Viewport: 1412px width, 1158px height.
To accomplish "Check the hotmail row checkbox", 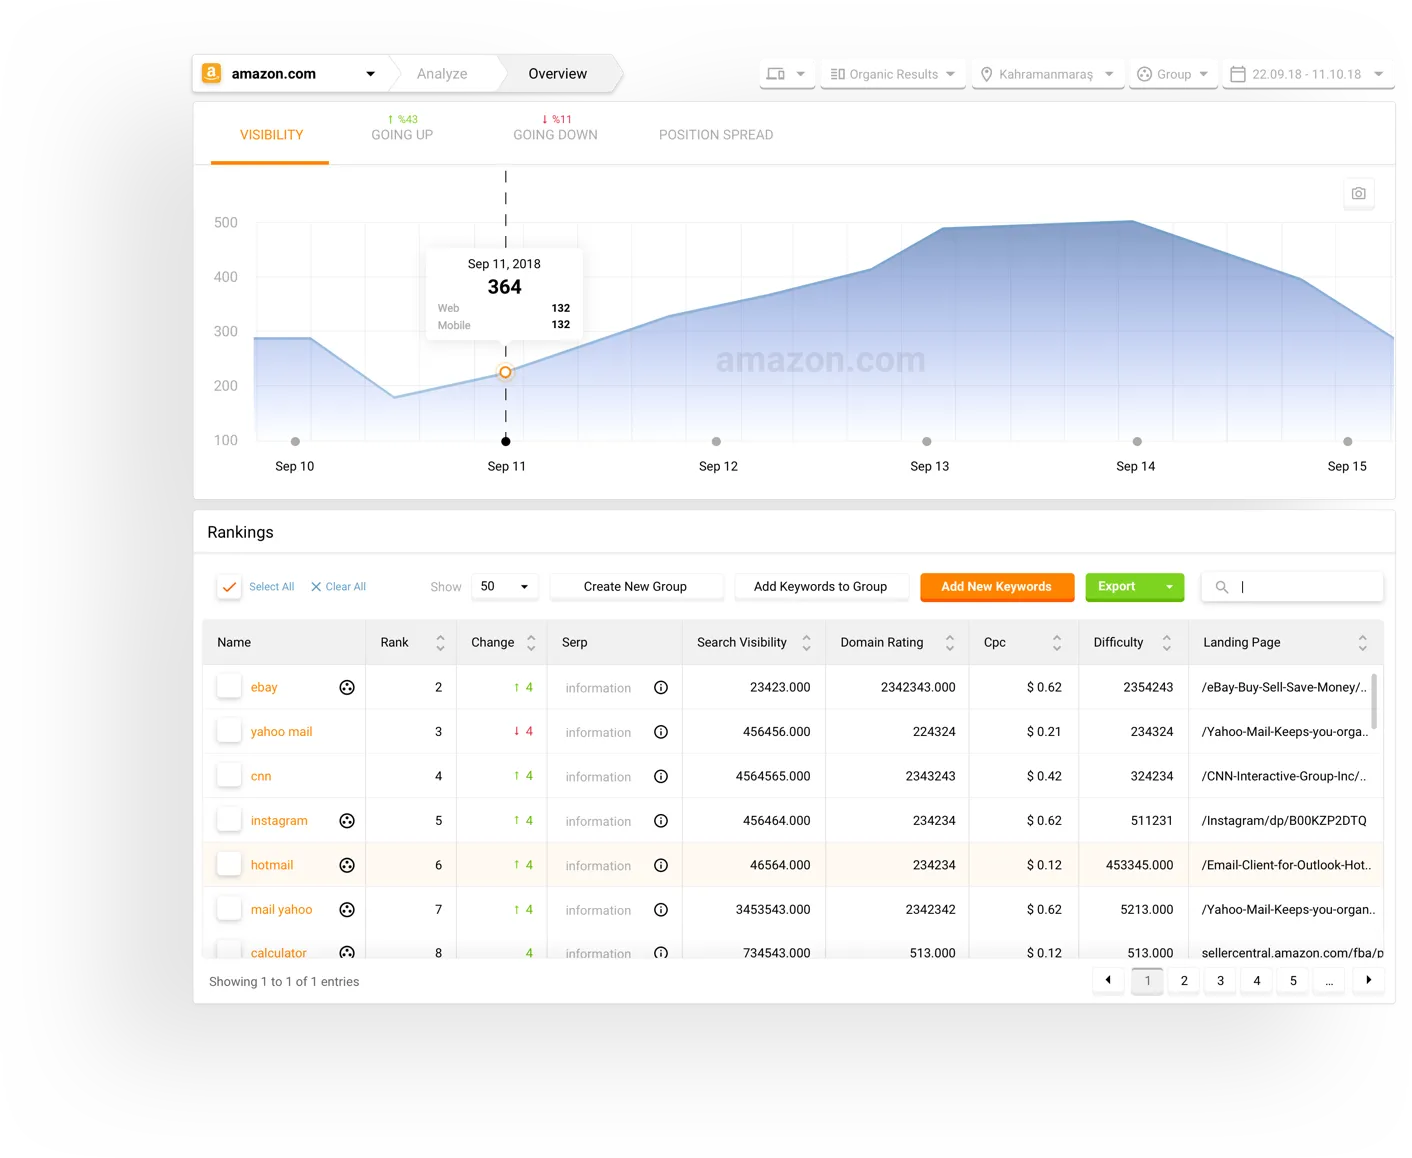I will [x=229, y=864].
